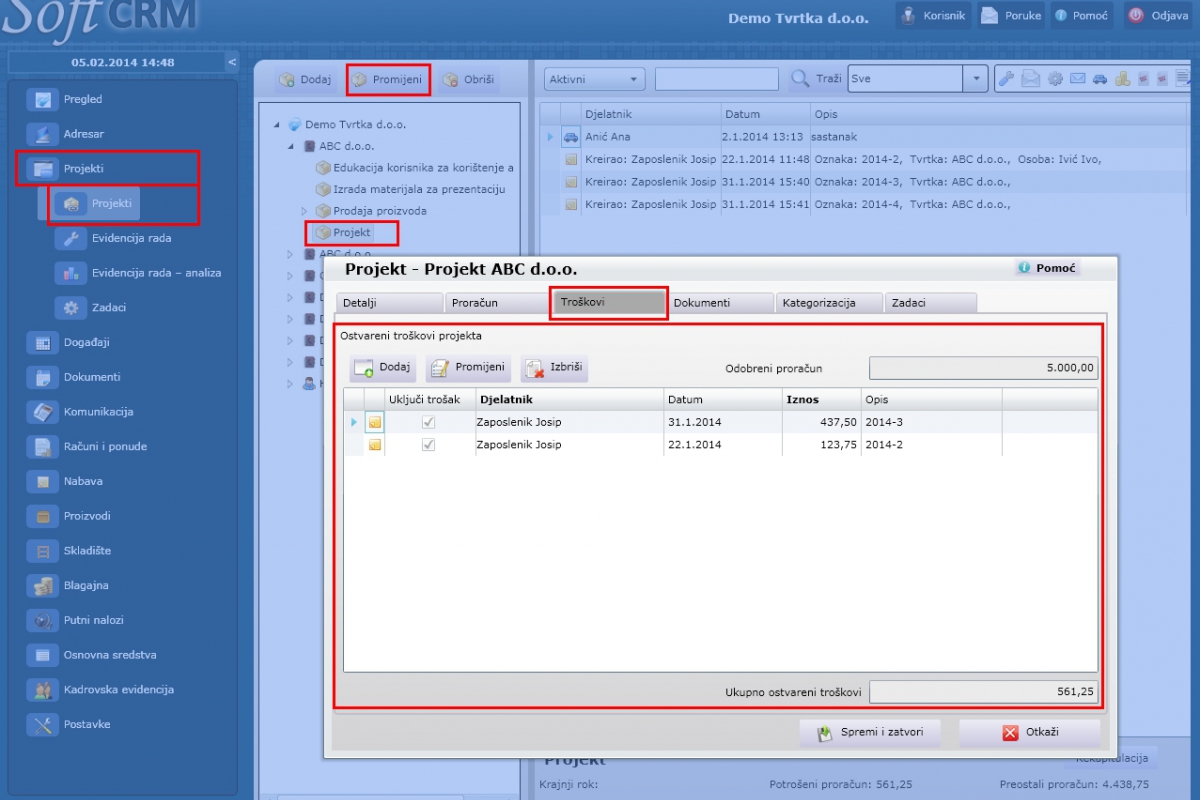Click Spremi i zatvori button
1200x800 pixels.
click(x=870, y=733)
